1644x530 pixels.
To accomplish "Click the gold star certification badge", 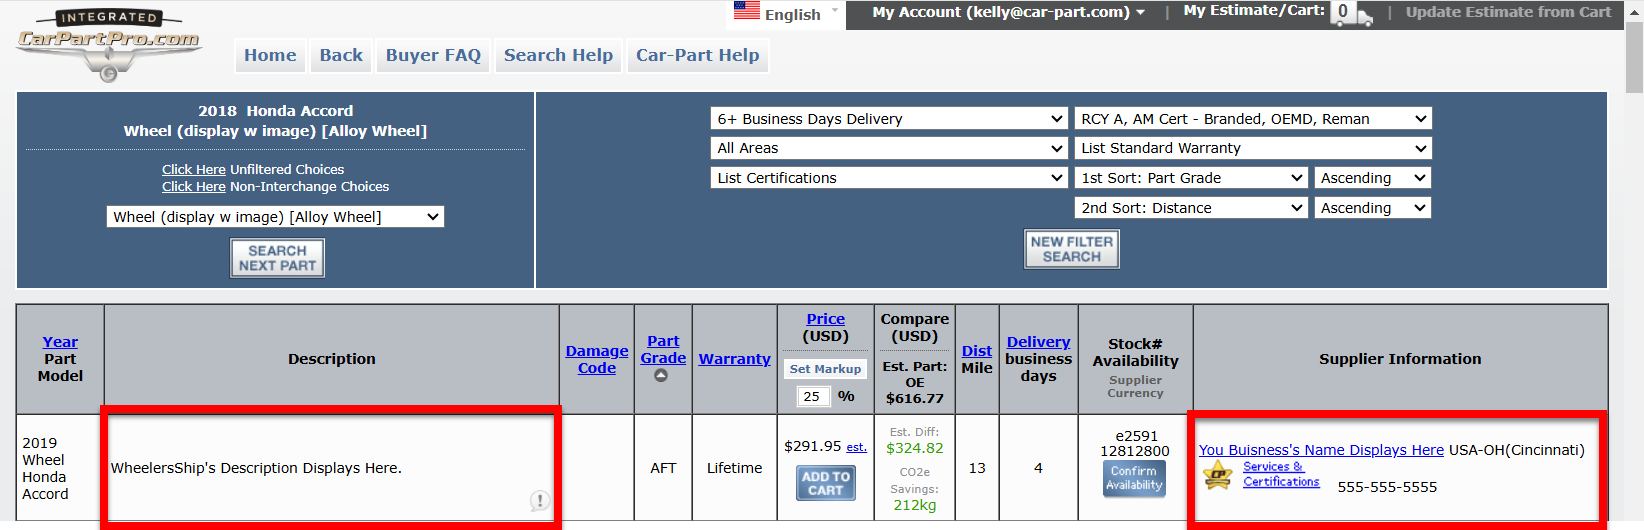I will click(x=1217, y=474).
